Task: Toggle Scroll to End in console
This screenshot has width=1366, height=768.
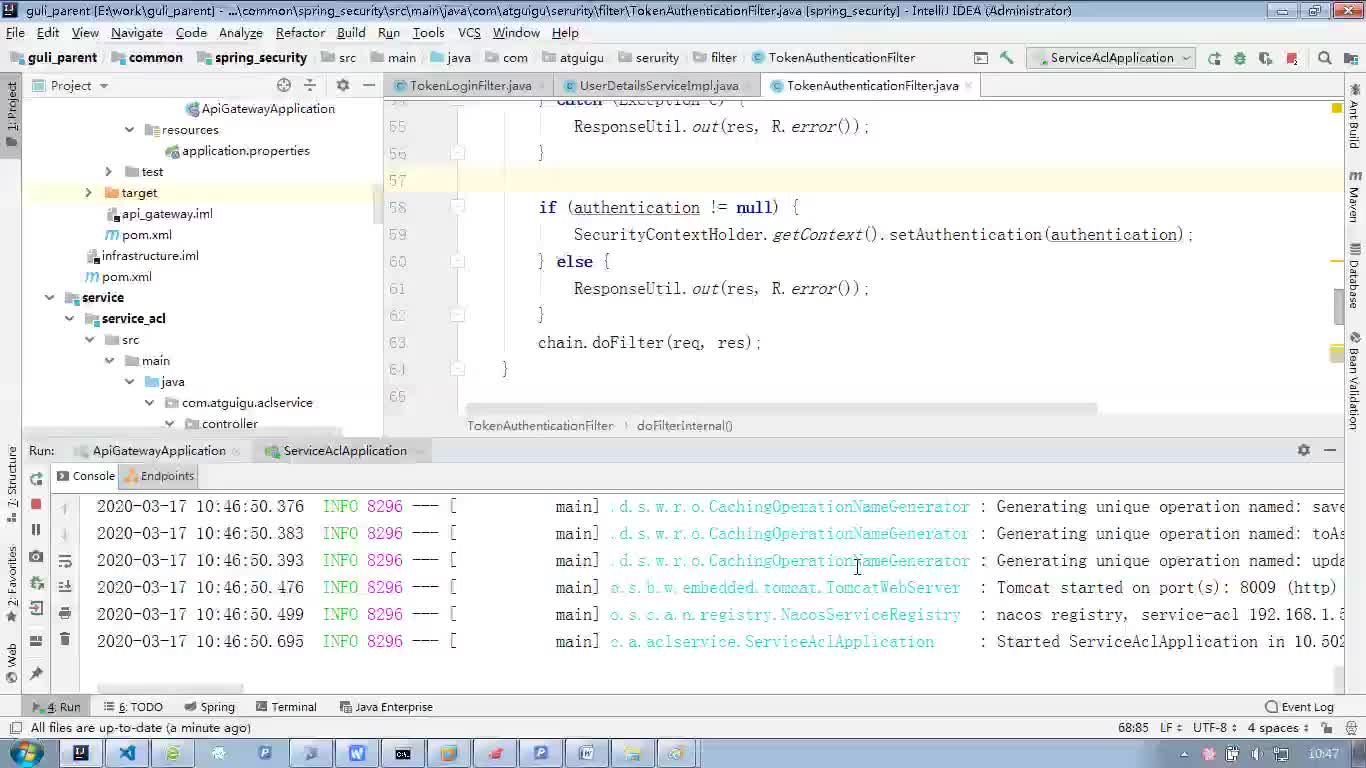Action: (x=65, y=587)
